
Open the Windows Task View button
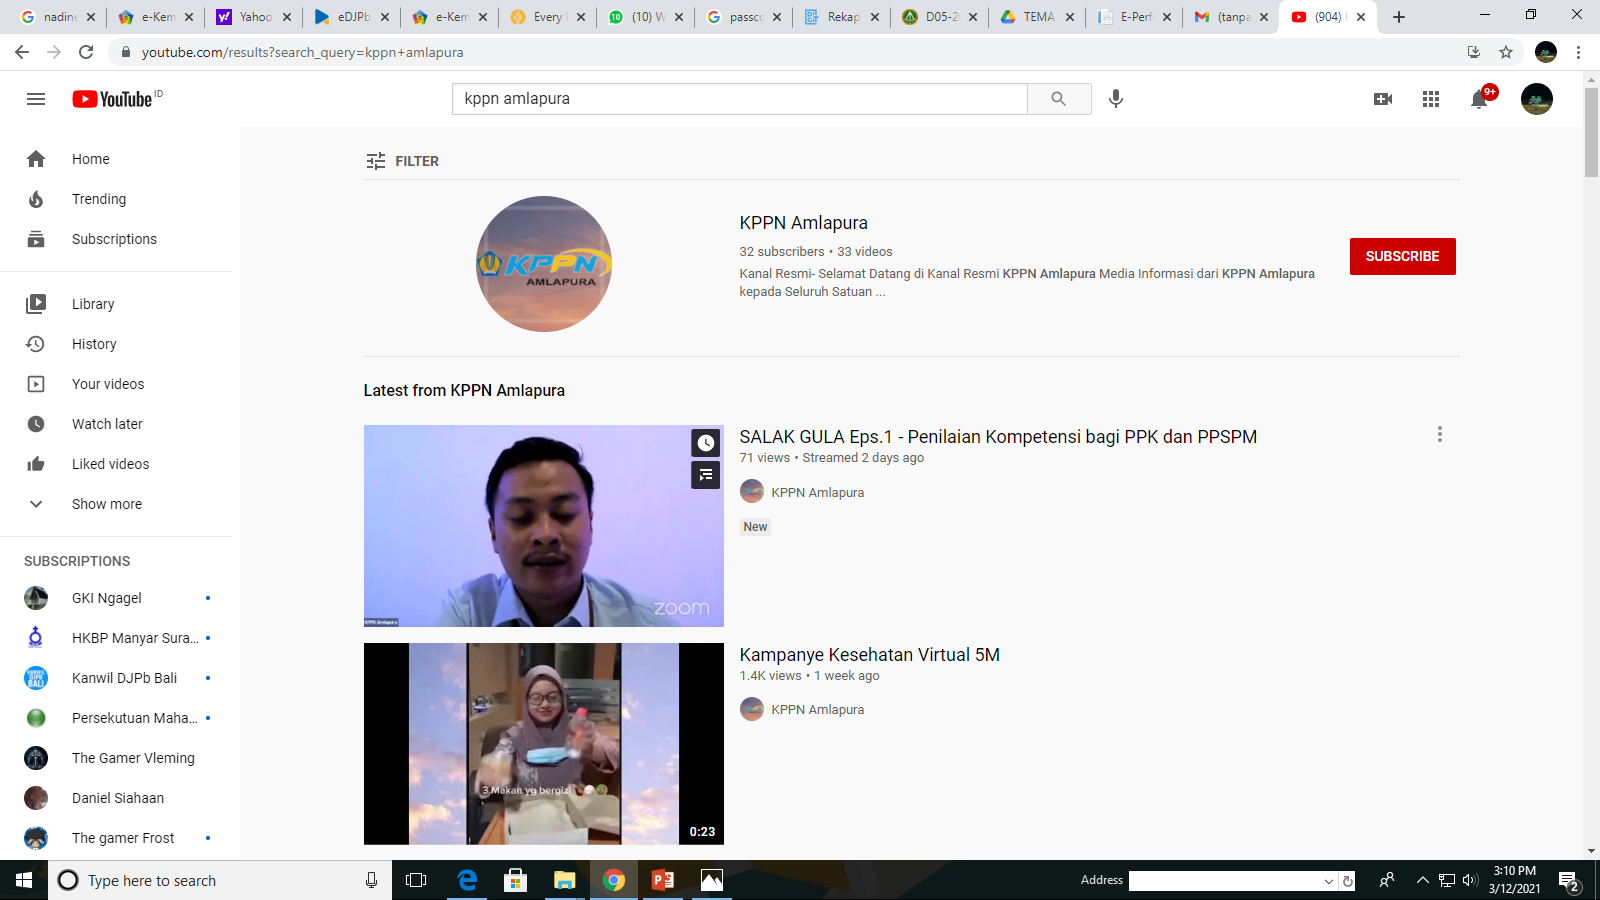416,880
